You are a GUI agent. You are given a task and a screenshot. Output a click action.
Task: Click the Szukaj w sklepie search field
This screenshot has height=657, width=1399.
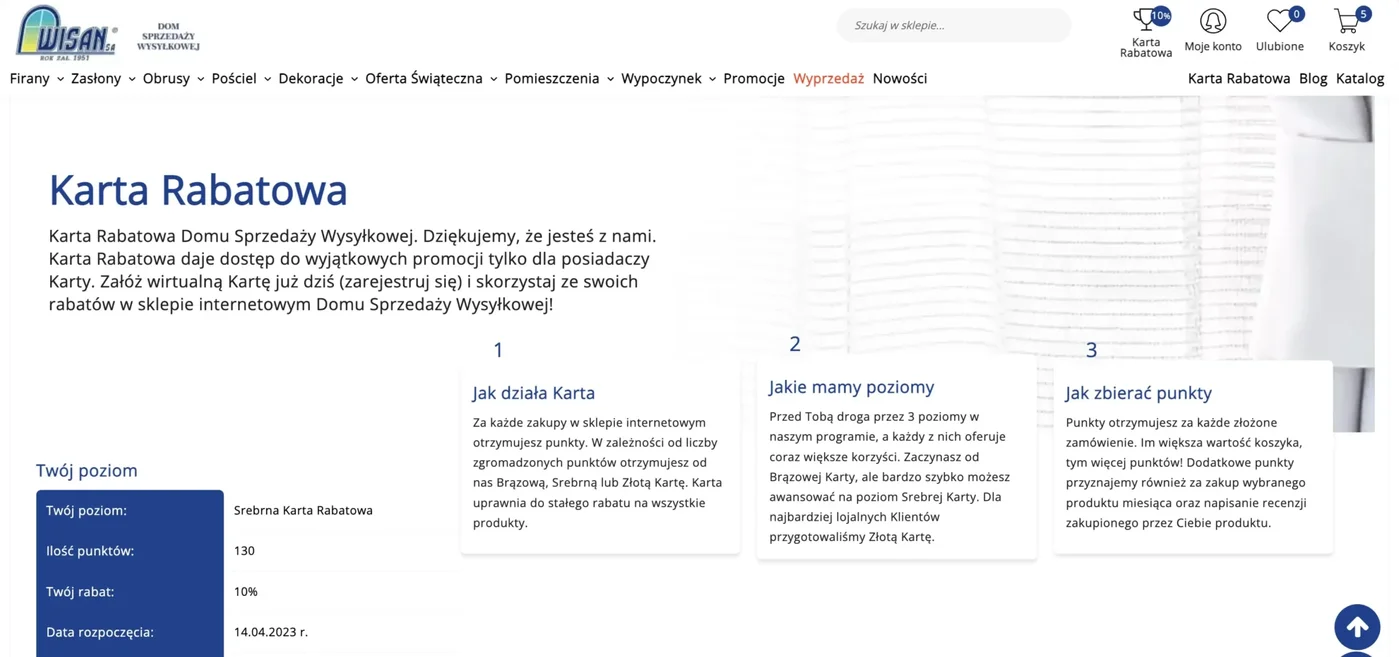(954, 25)
